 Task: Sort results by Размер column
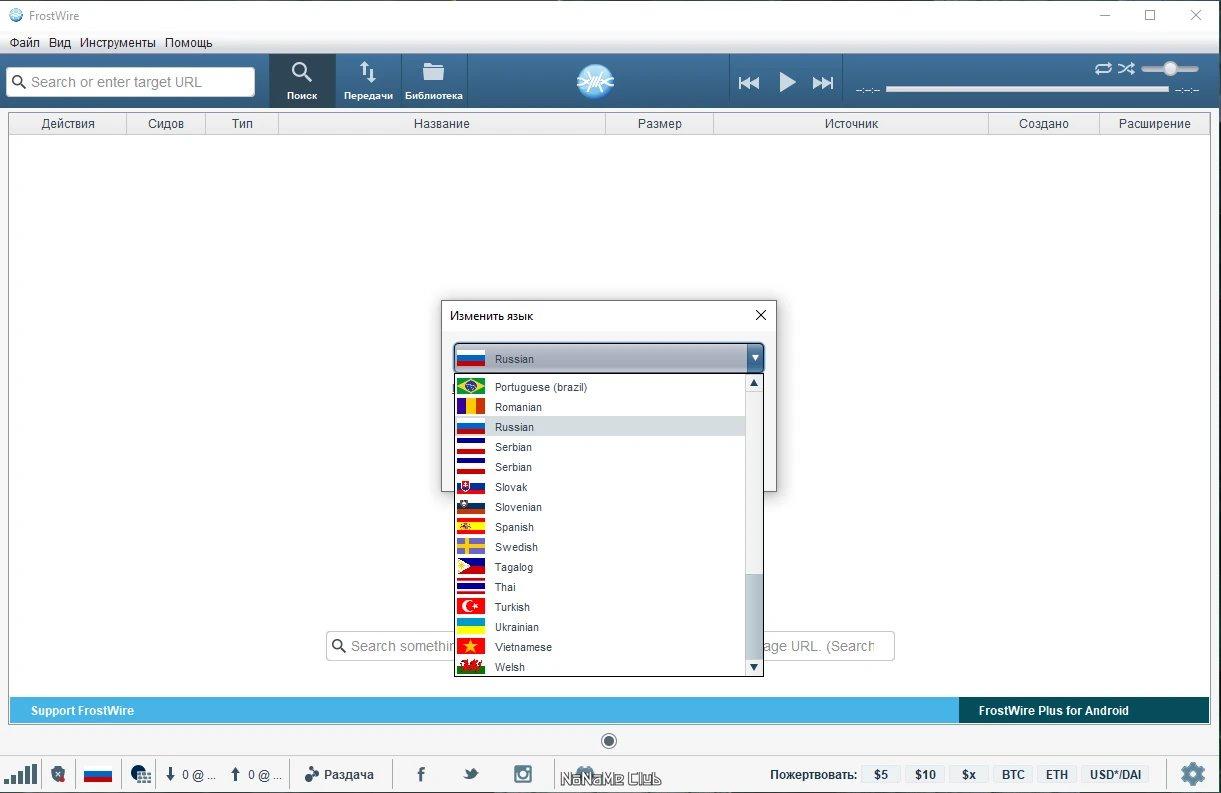click(660, 124)
